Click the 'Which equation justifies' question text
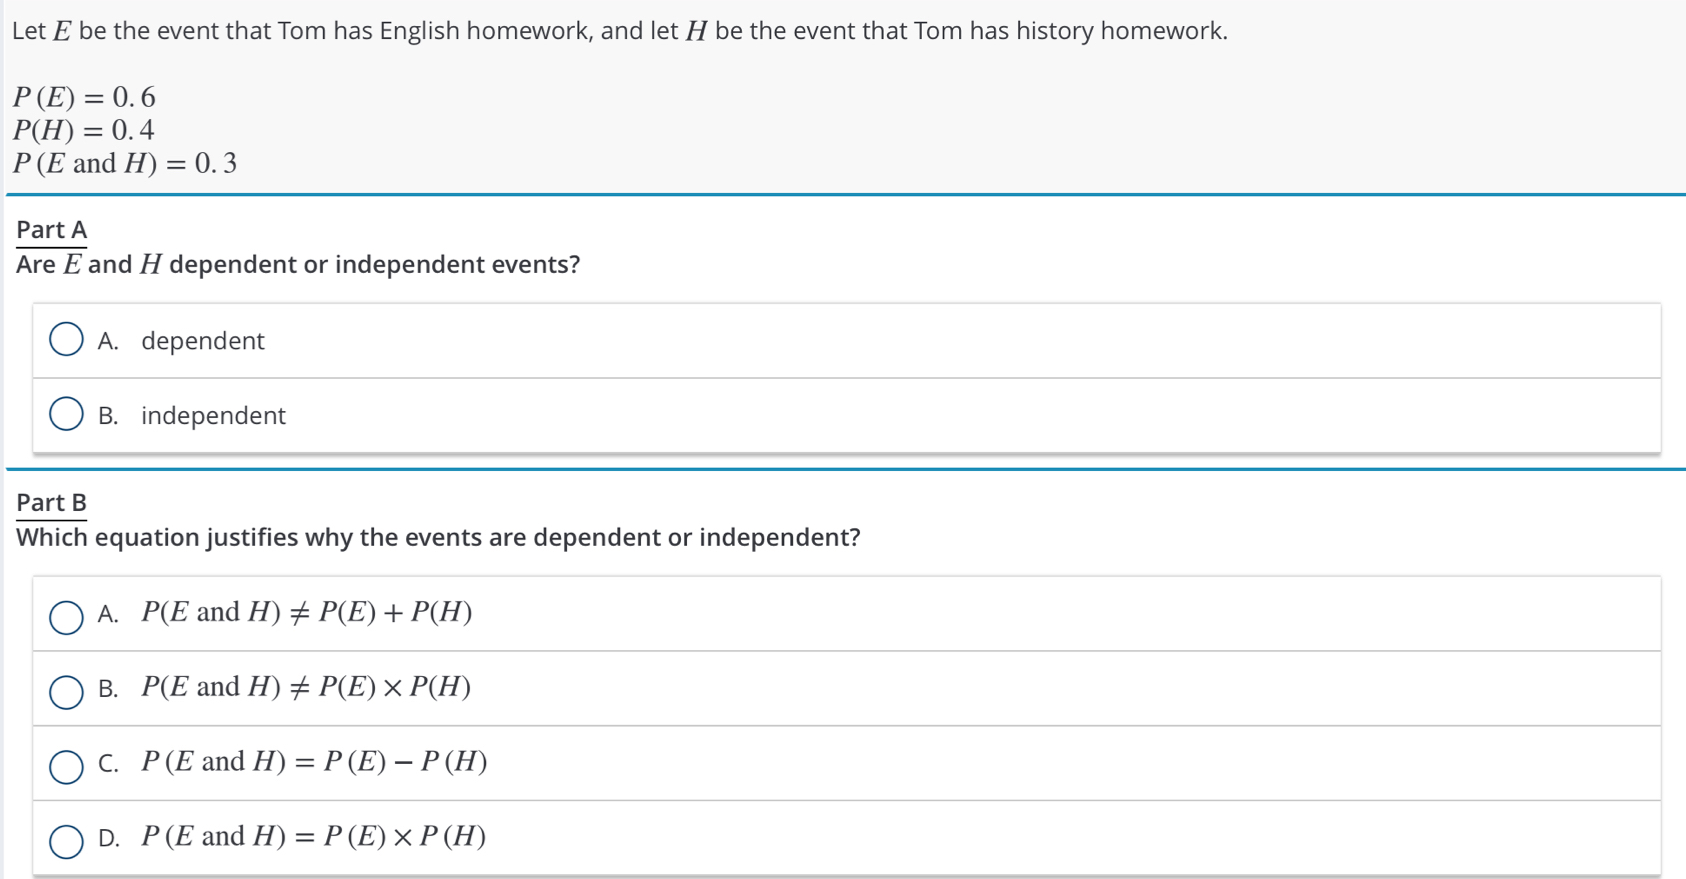The image size is (1686, 879). coord(438,538)
